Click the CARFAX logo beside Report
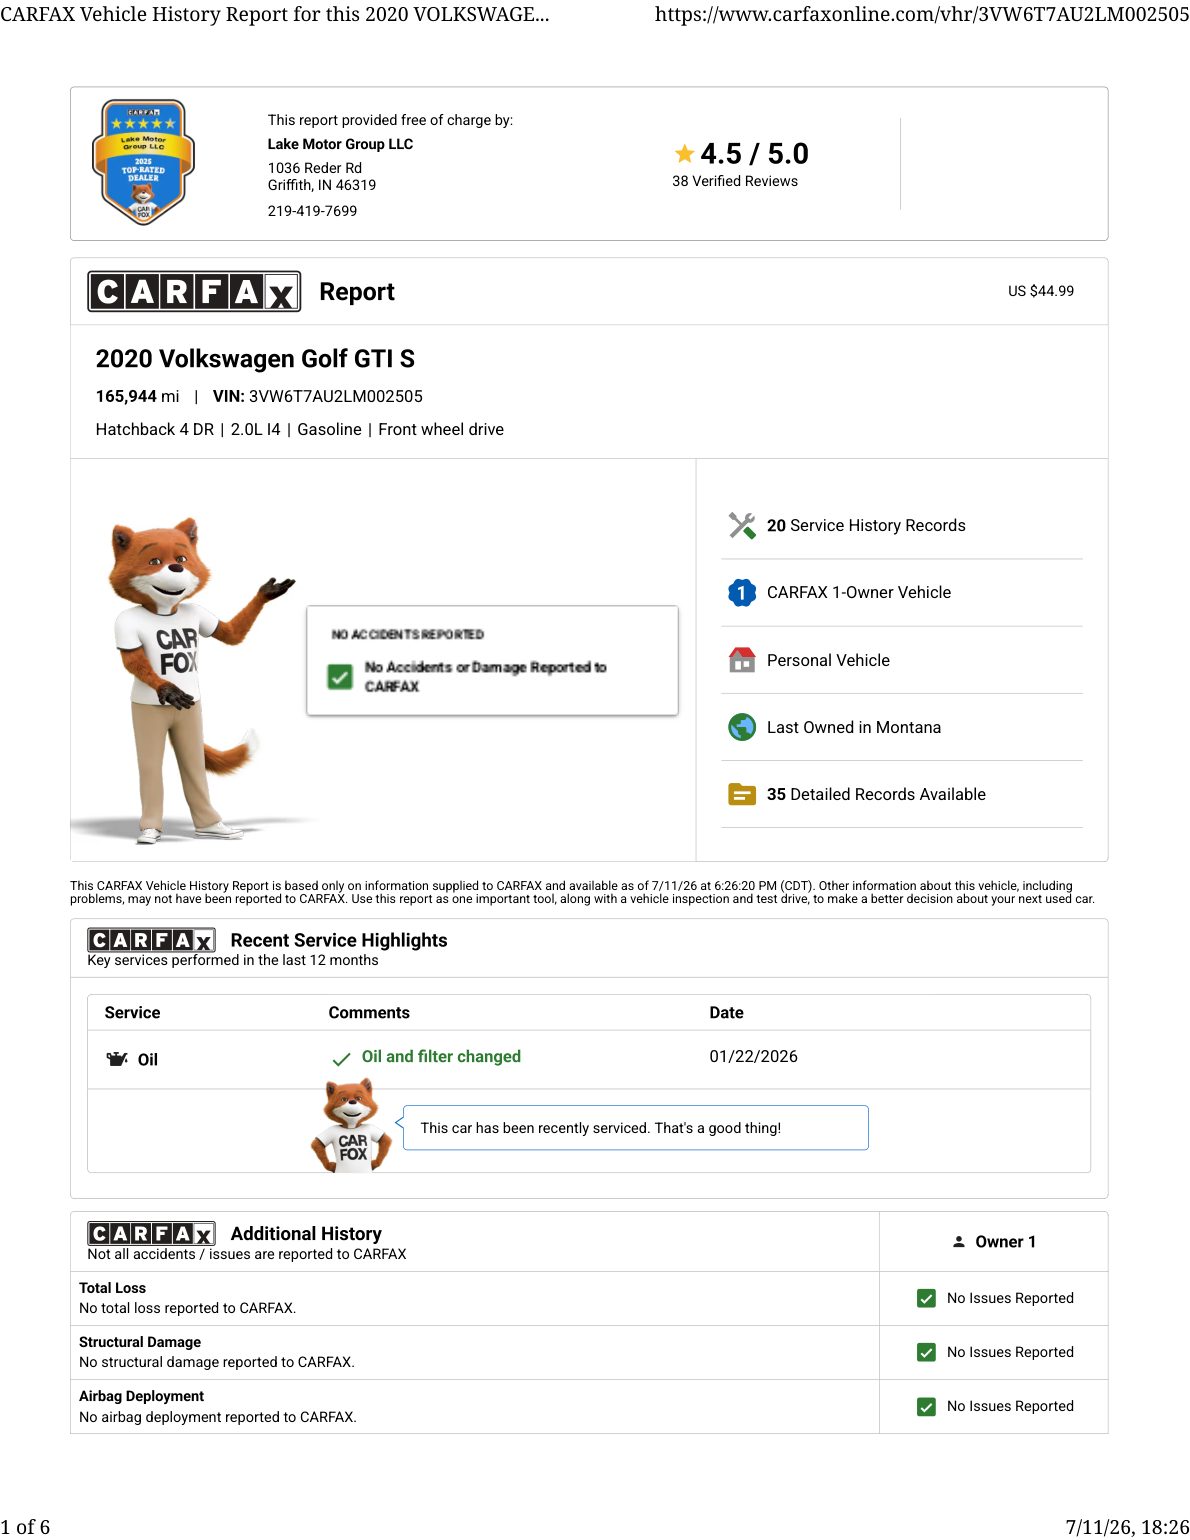Screen dimensions: 1190x1540 [x=194, y=291]
